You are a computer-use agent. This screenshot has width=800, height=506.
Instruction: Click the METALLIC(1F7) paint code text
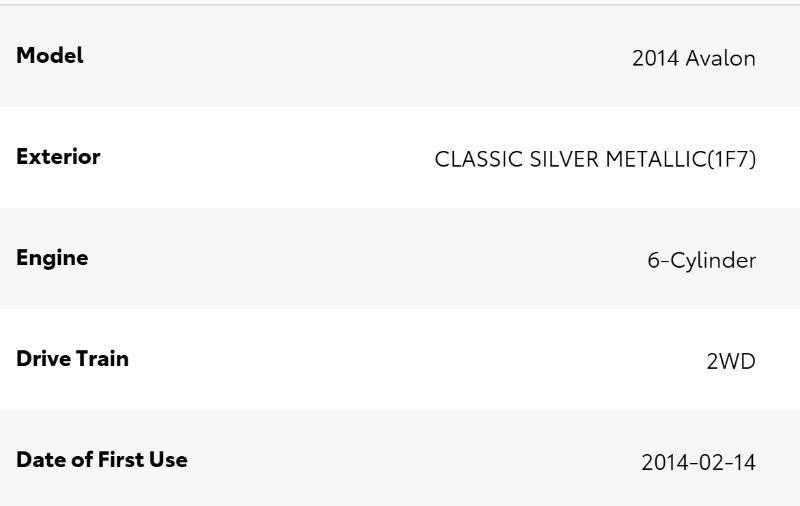pyautogui.click(x=681, y=159)
